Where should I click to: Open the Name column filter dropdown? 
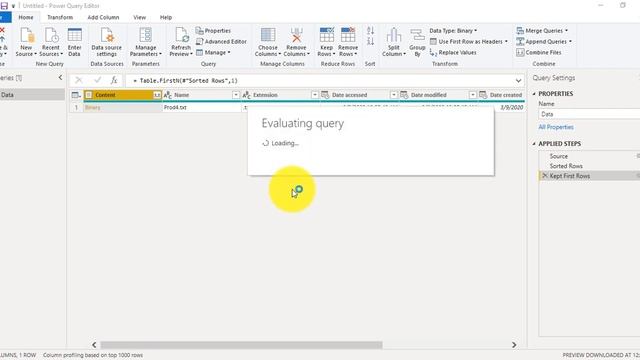click(x=236, y=95)
